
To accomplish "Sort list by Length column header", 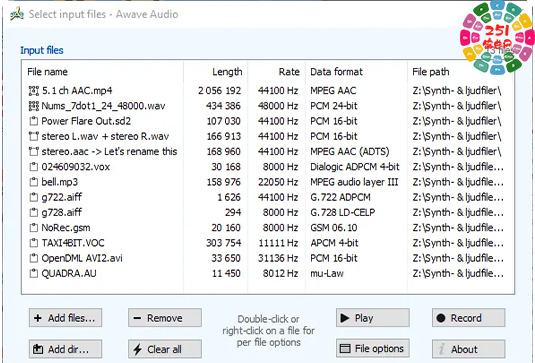I will pos(227,72).
